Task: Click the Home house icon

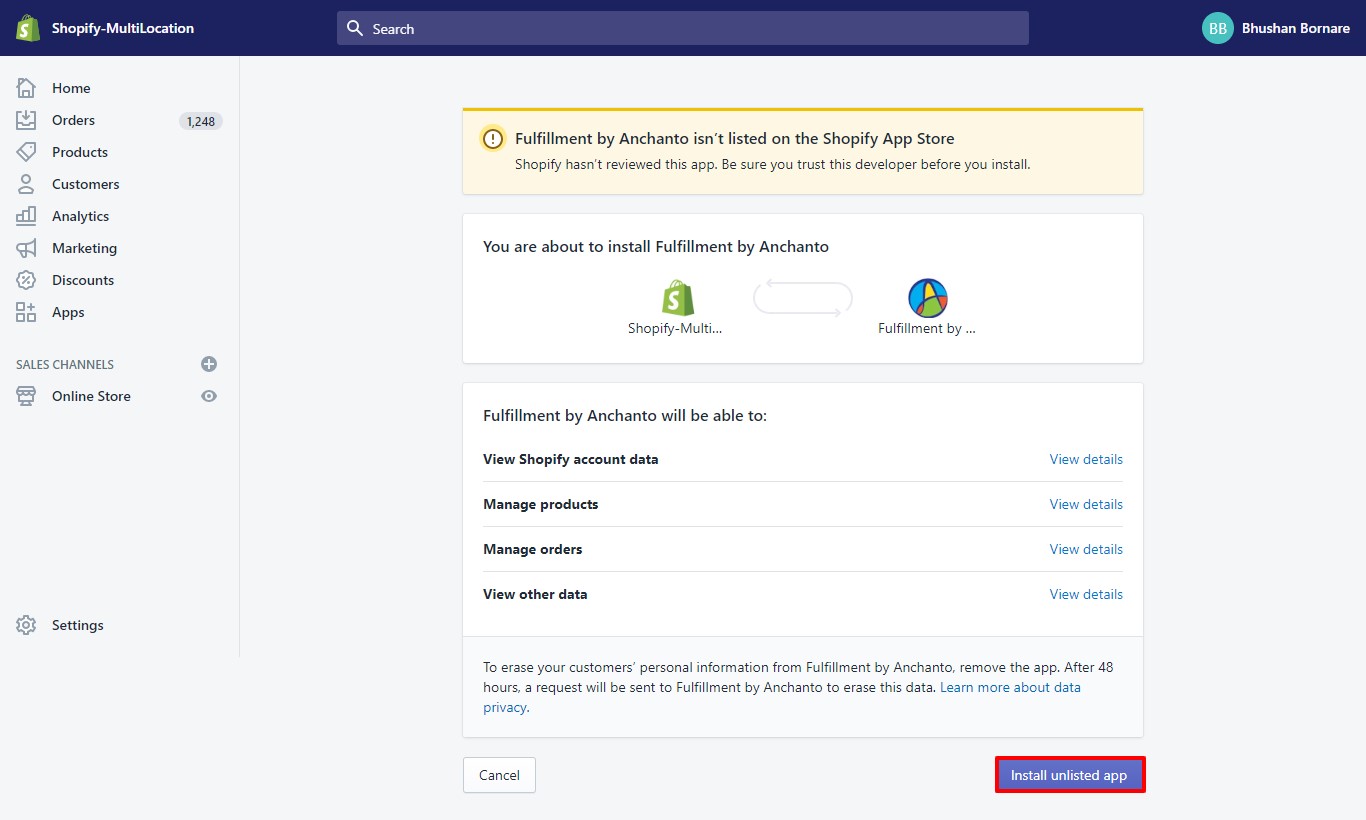Action: [26, 88]
